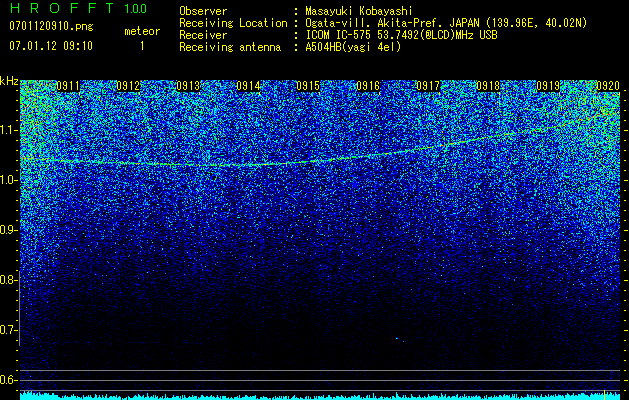Click the Receiving Location field label
The height and width of the screenshot is (400, 629).
pos(233,23)
